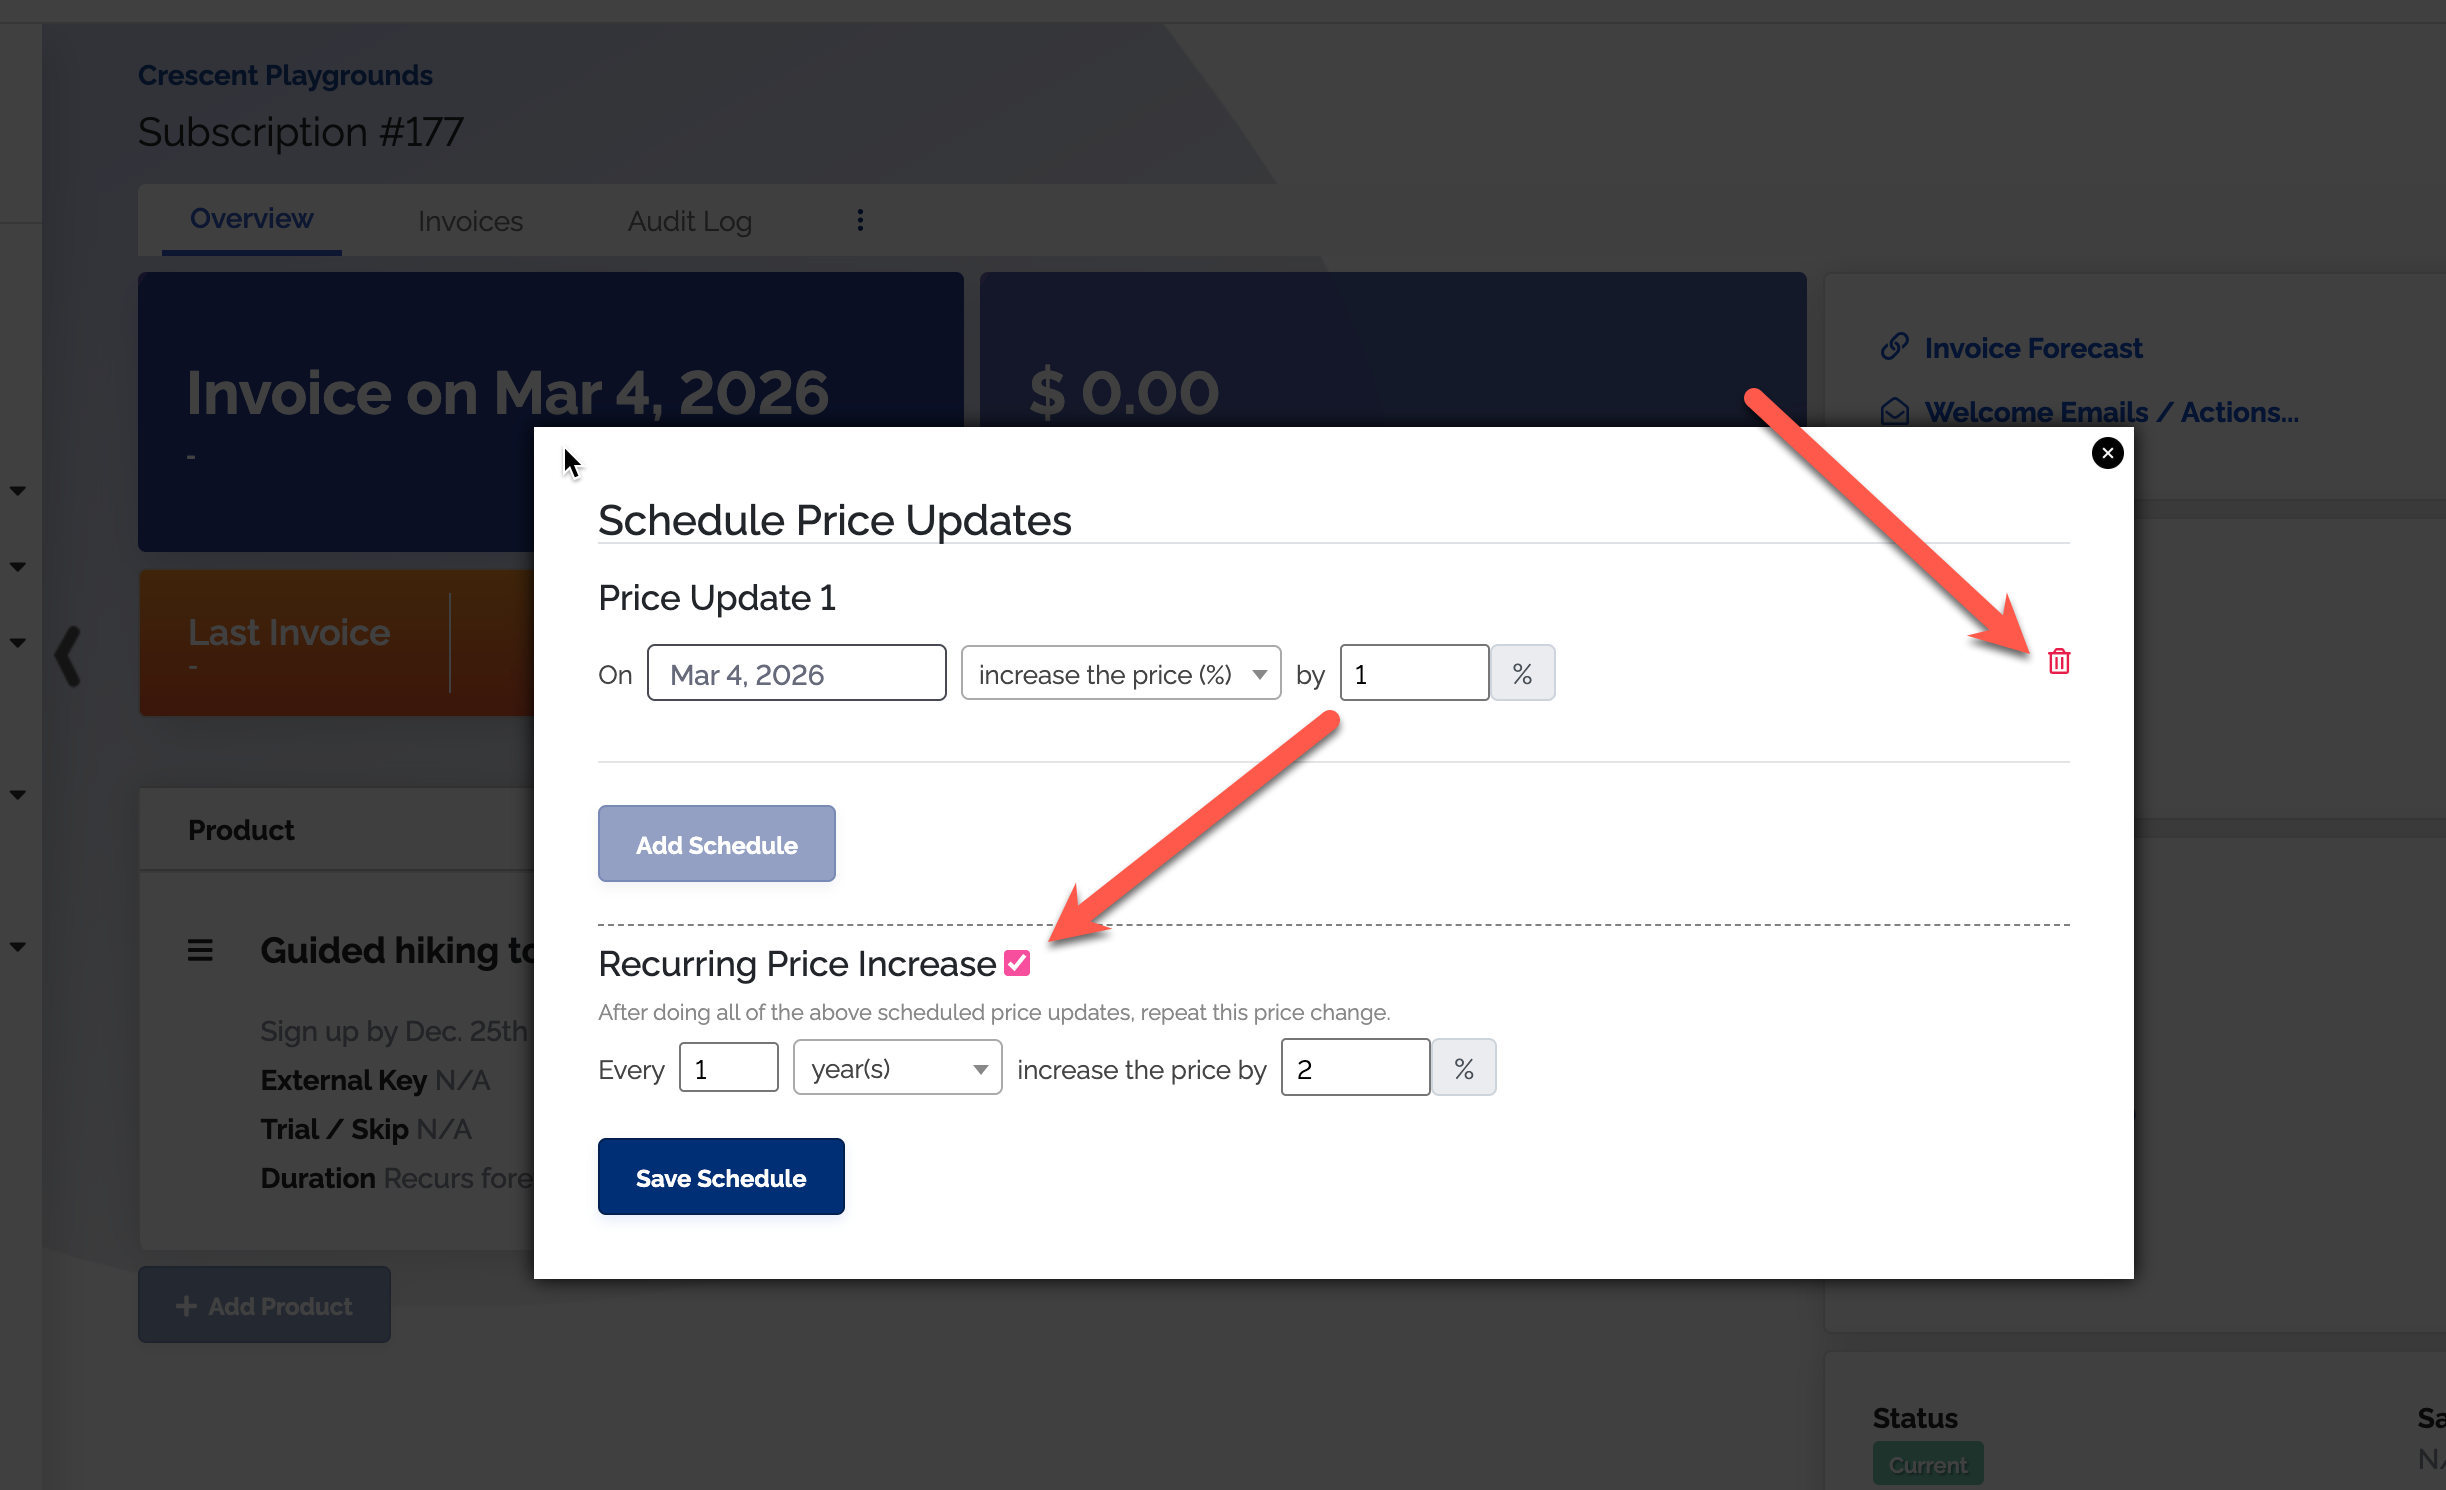Image resolution: width=2446 pixels, height=1490 pixels.
Task: Click the Invoice Forecast link icon
Action: (x=1894, y=347)
